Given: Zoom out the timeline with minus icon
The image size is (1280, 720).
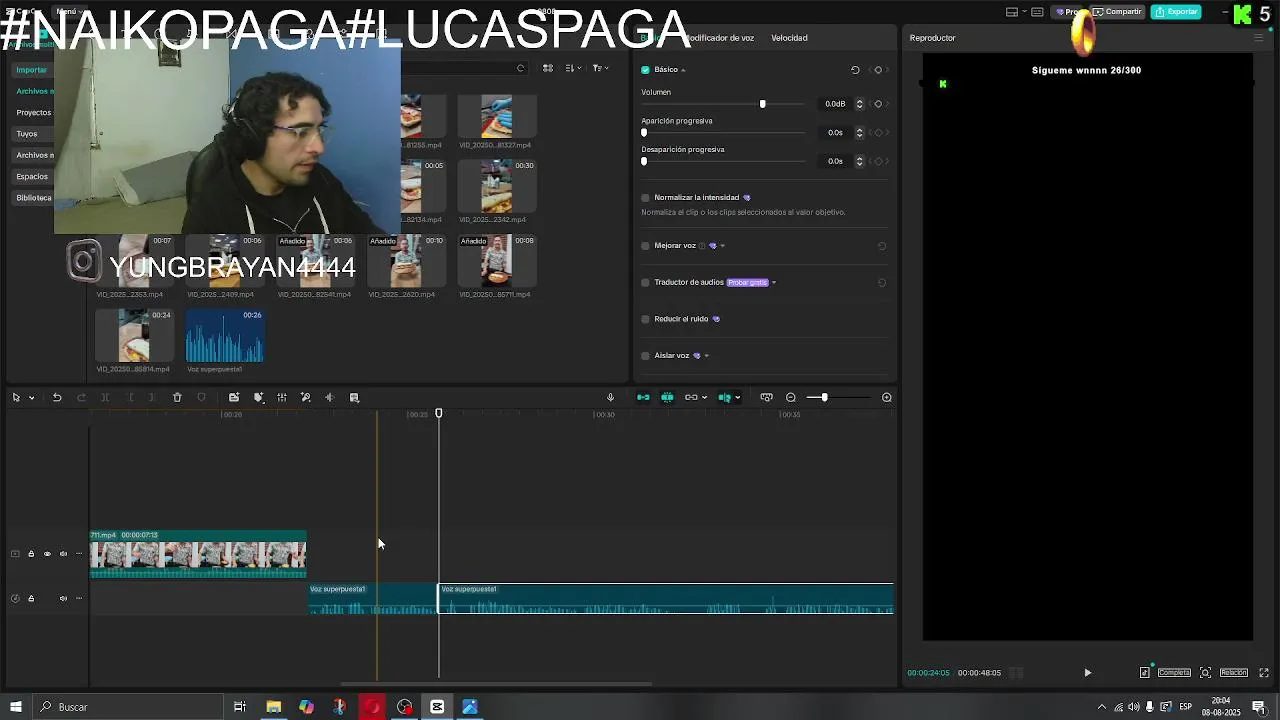Looking at the screenshot, I should [x=791, y=398].
